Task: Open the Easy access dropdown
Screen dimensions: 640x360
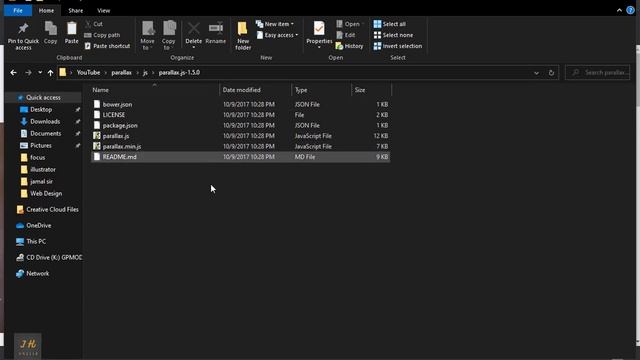Action: pyautogui.click(x=277, y=35)
